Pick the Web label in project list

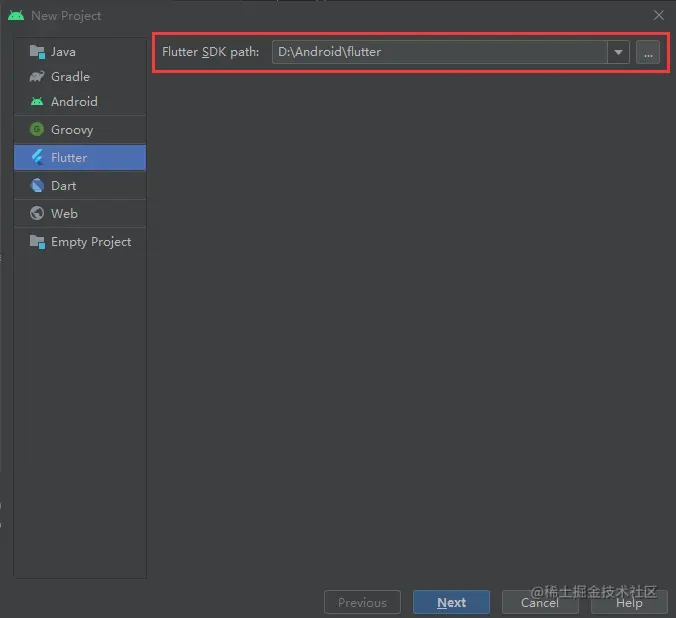tap(64, 214)
